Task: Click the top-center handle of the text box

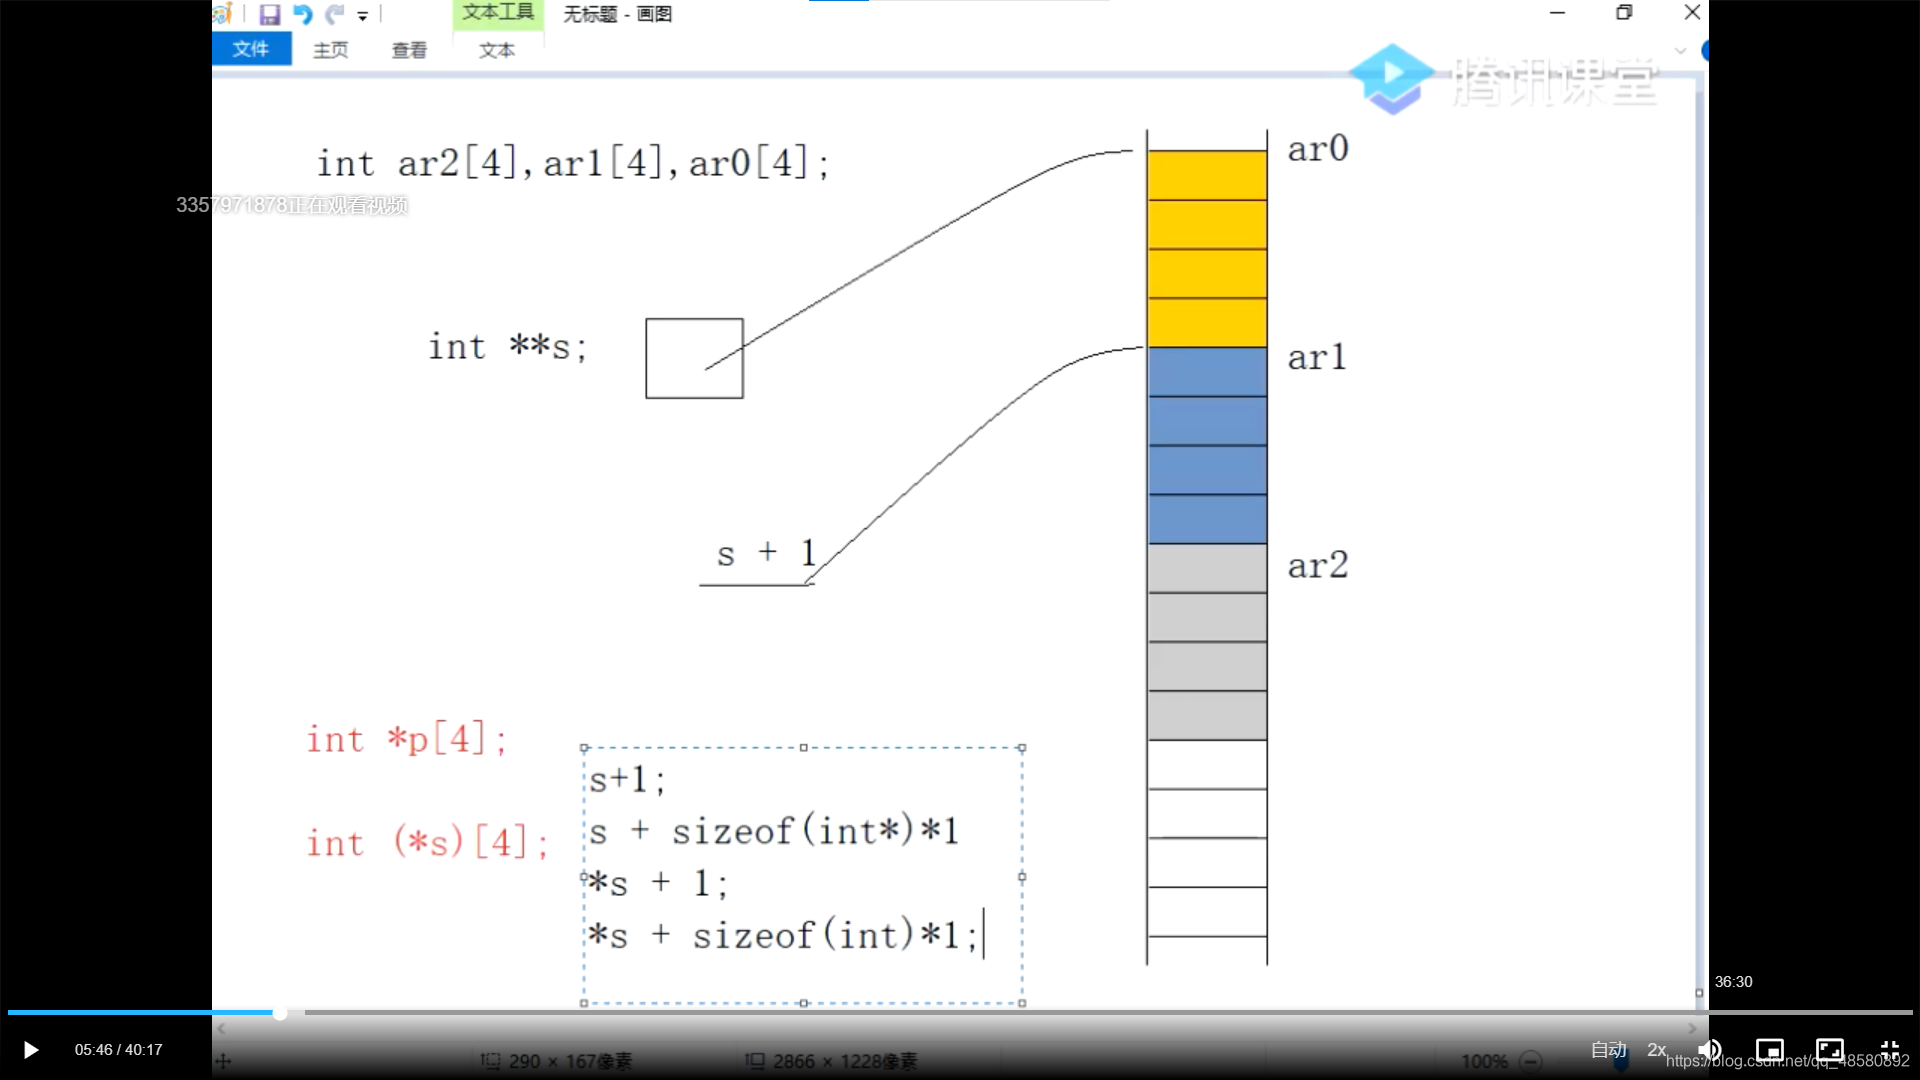Action: click(x=803, y=747)
